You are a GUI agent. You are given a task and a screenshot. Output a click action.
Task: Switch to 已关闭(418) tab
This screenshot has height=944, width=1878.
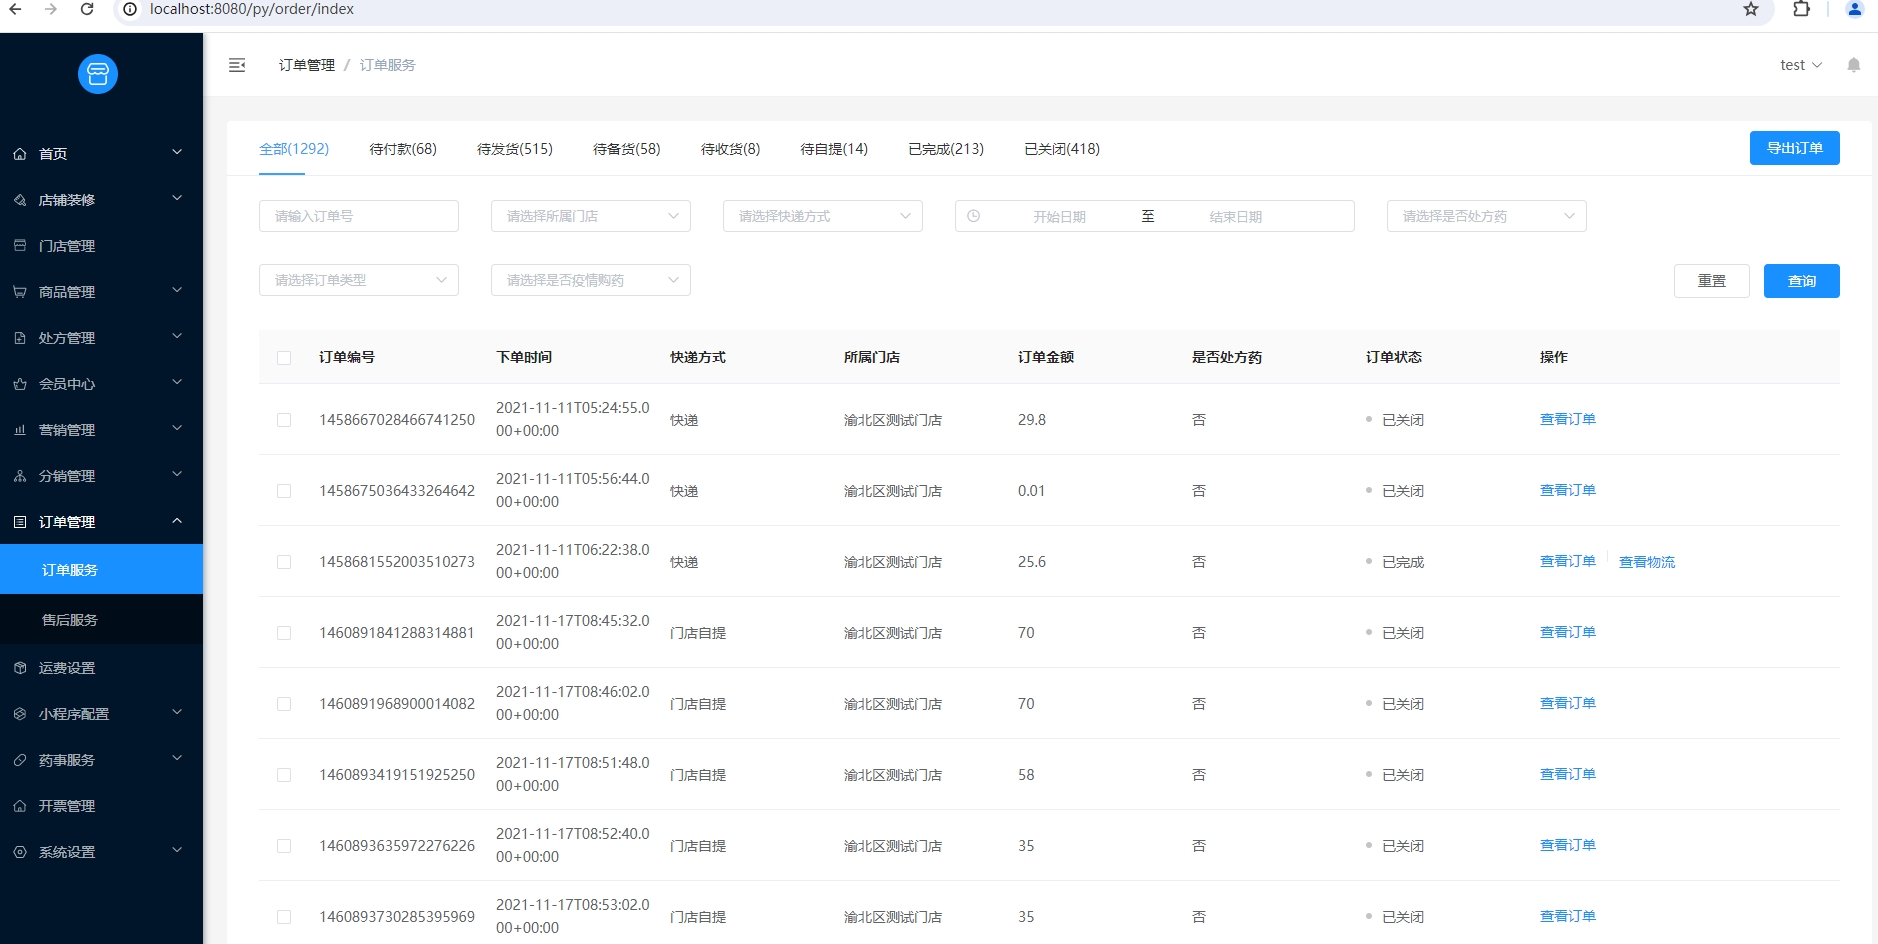[x=1062, y=149]
